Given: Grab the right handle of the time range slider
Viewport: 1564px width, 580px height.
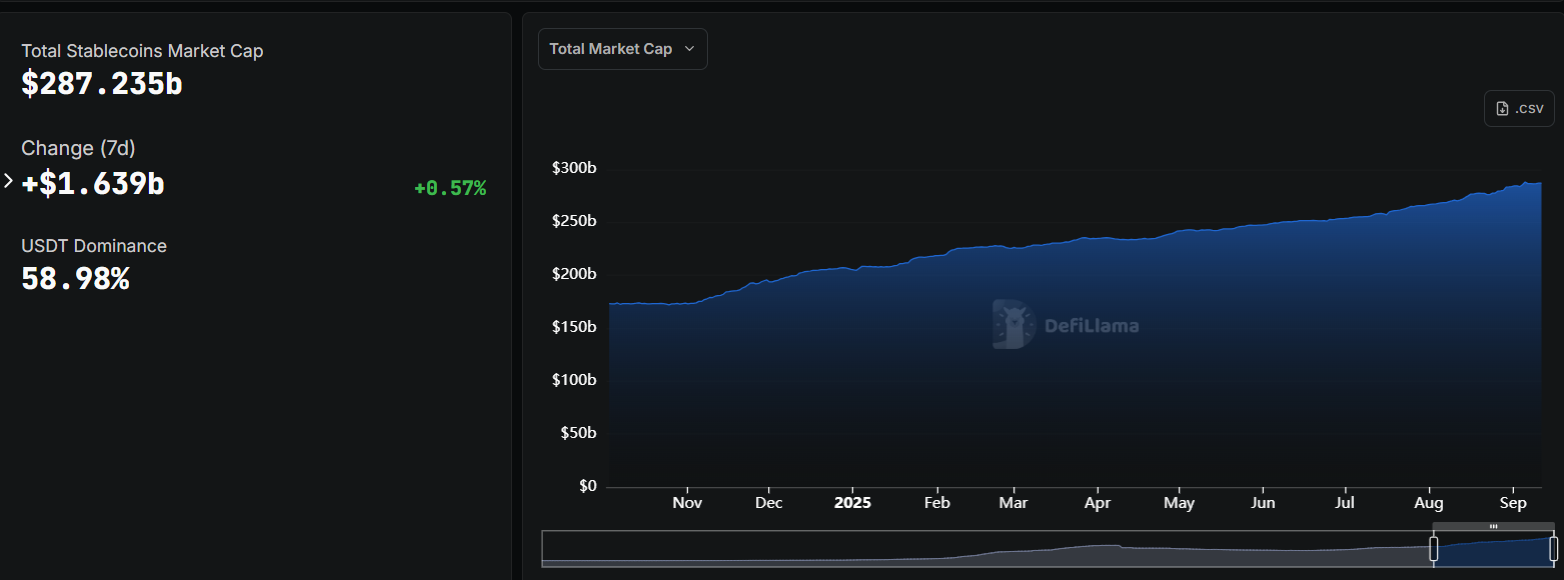Looking at the screenshot, I should pyautogui.click(x=1553, y=548).
